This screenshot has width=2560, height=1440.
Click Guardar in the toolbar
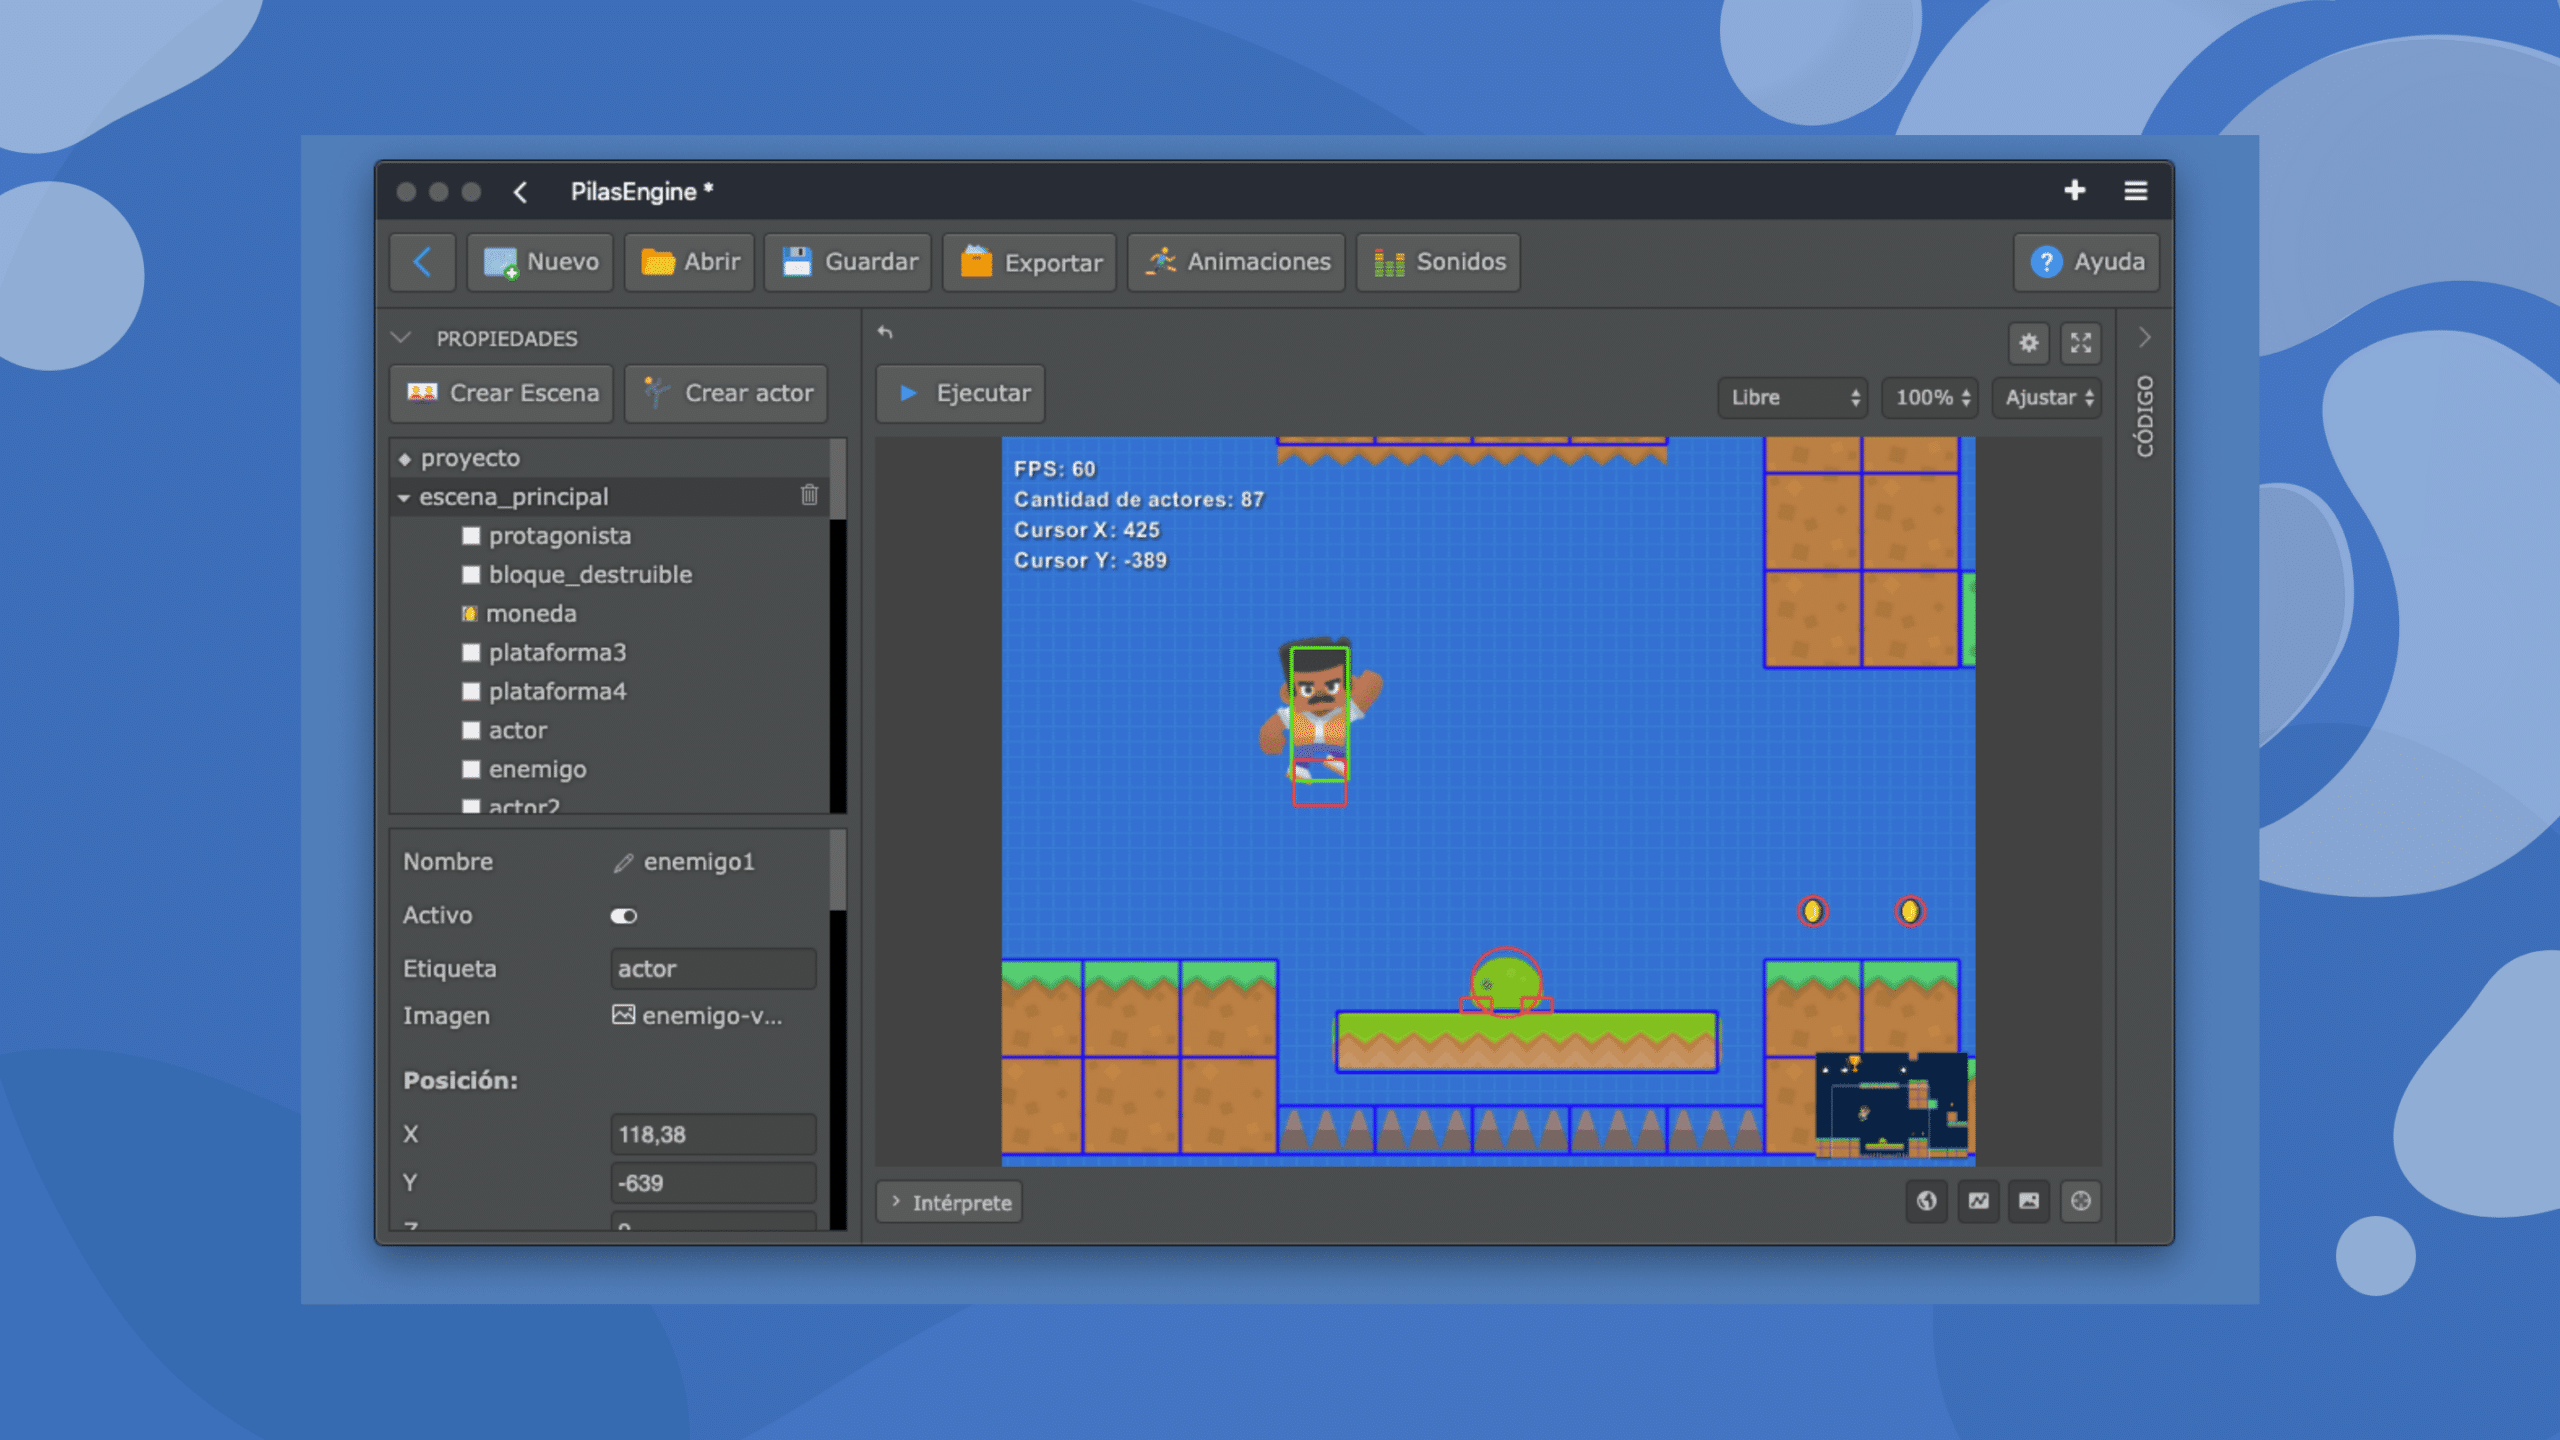pos(848,262)
